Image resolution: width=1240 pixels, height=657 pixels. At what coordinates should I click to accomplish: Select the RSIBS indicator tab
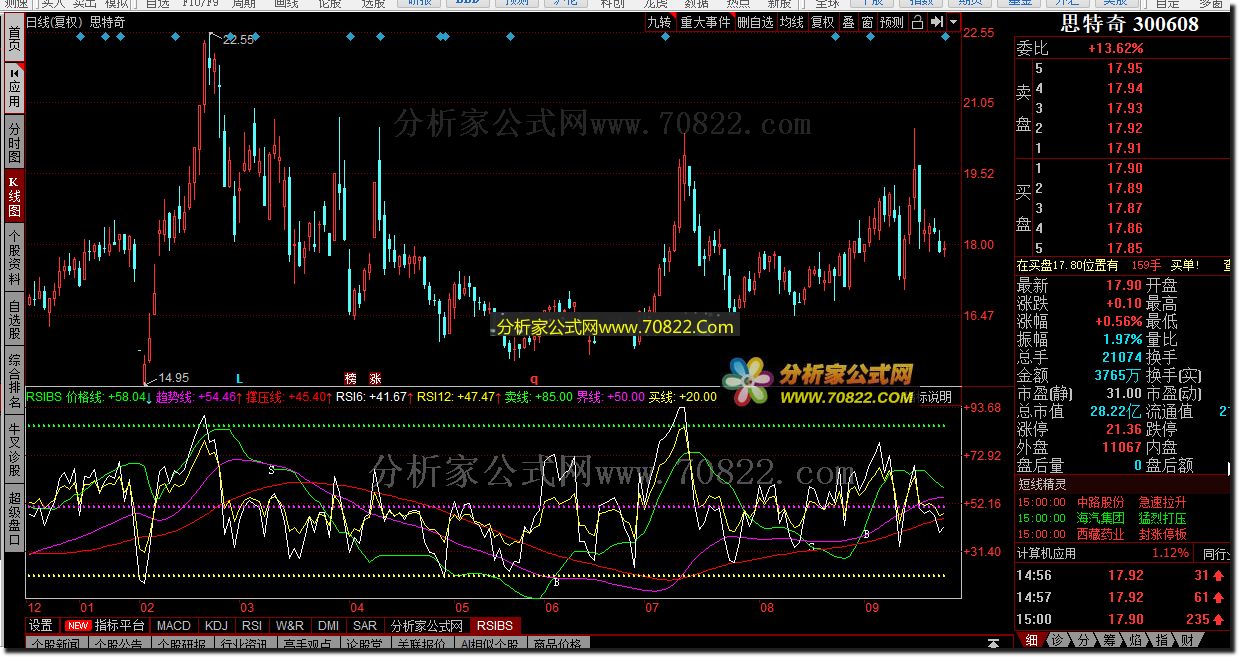[495, 626]
